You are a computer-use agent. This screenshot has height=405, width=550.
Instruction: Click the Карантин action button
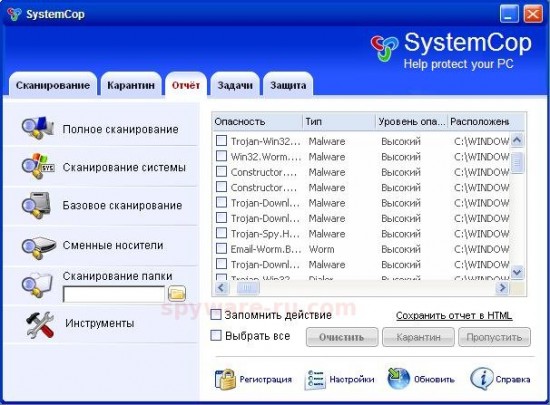(x=418, y=337)
